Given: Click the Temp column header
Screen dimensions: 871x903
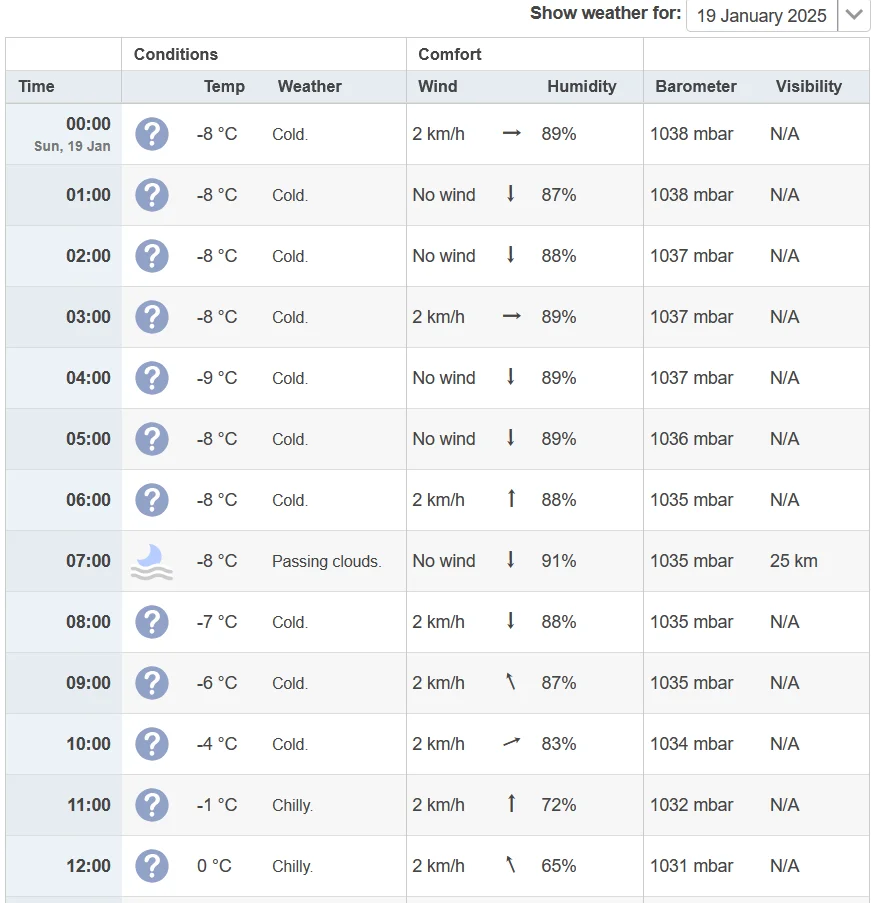Looking at the screenshot, I should [224, 86].
